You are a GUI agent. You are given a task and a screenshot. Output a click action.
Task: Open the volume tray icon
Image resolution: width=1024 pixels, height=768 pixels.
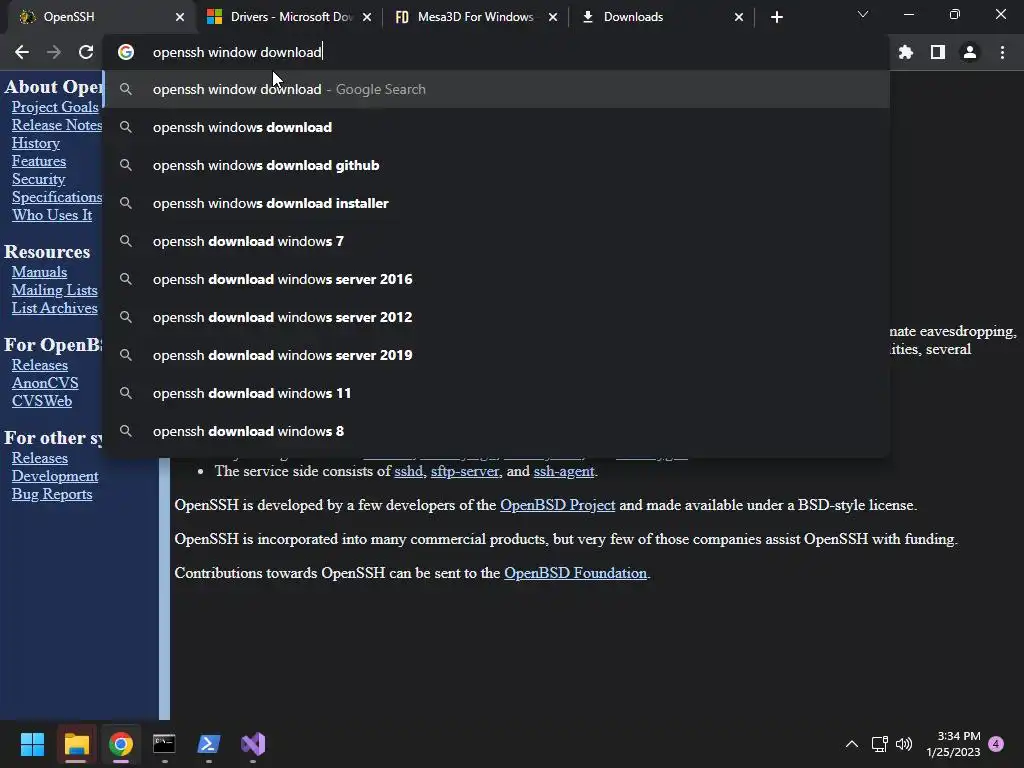(904, 744)
